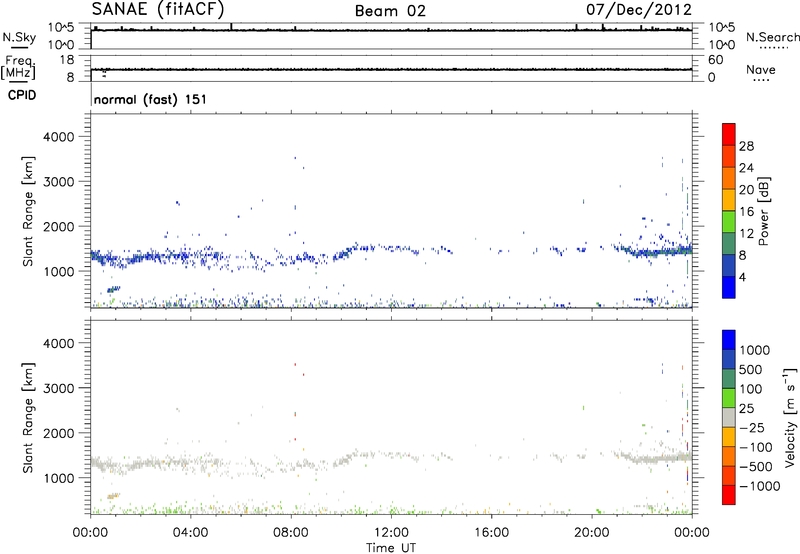This screenshot has width=800, height=554.
Task: Click the "Power [dB]" colorbar title
Action: (763, 211)
